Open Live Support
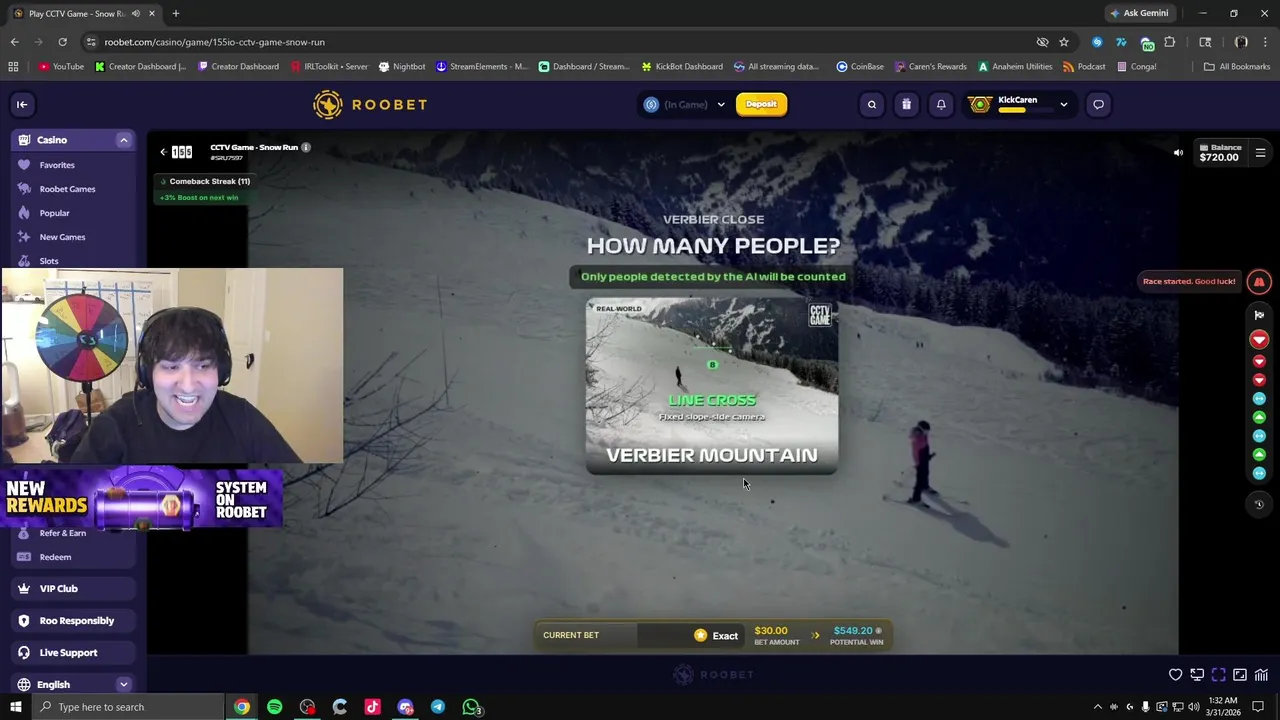The width and height of the screenshot is (1280, 720). click(73, 653)
